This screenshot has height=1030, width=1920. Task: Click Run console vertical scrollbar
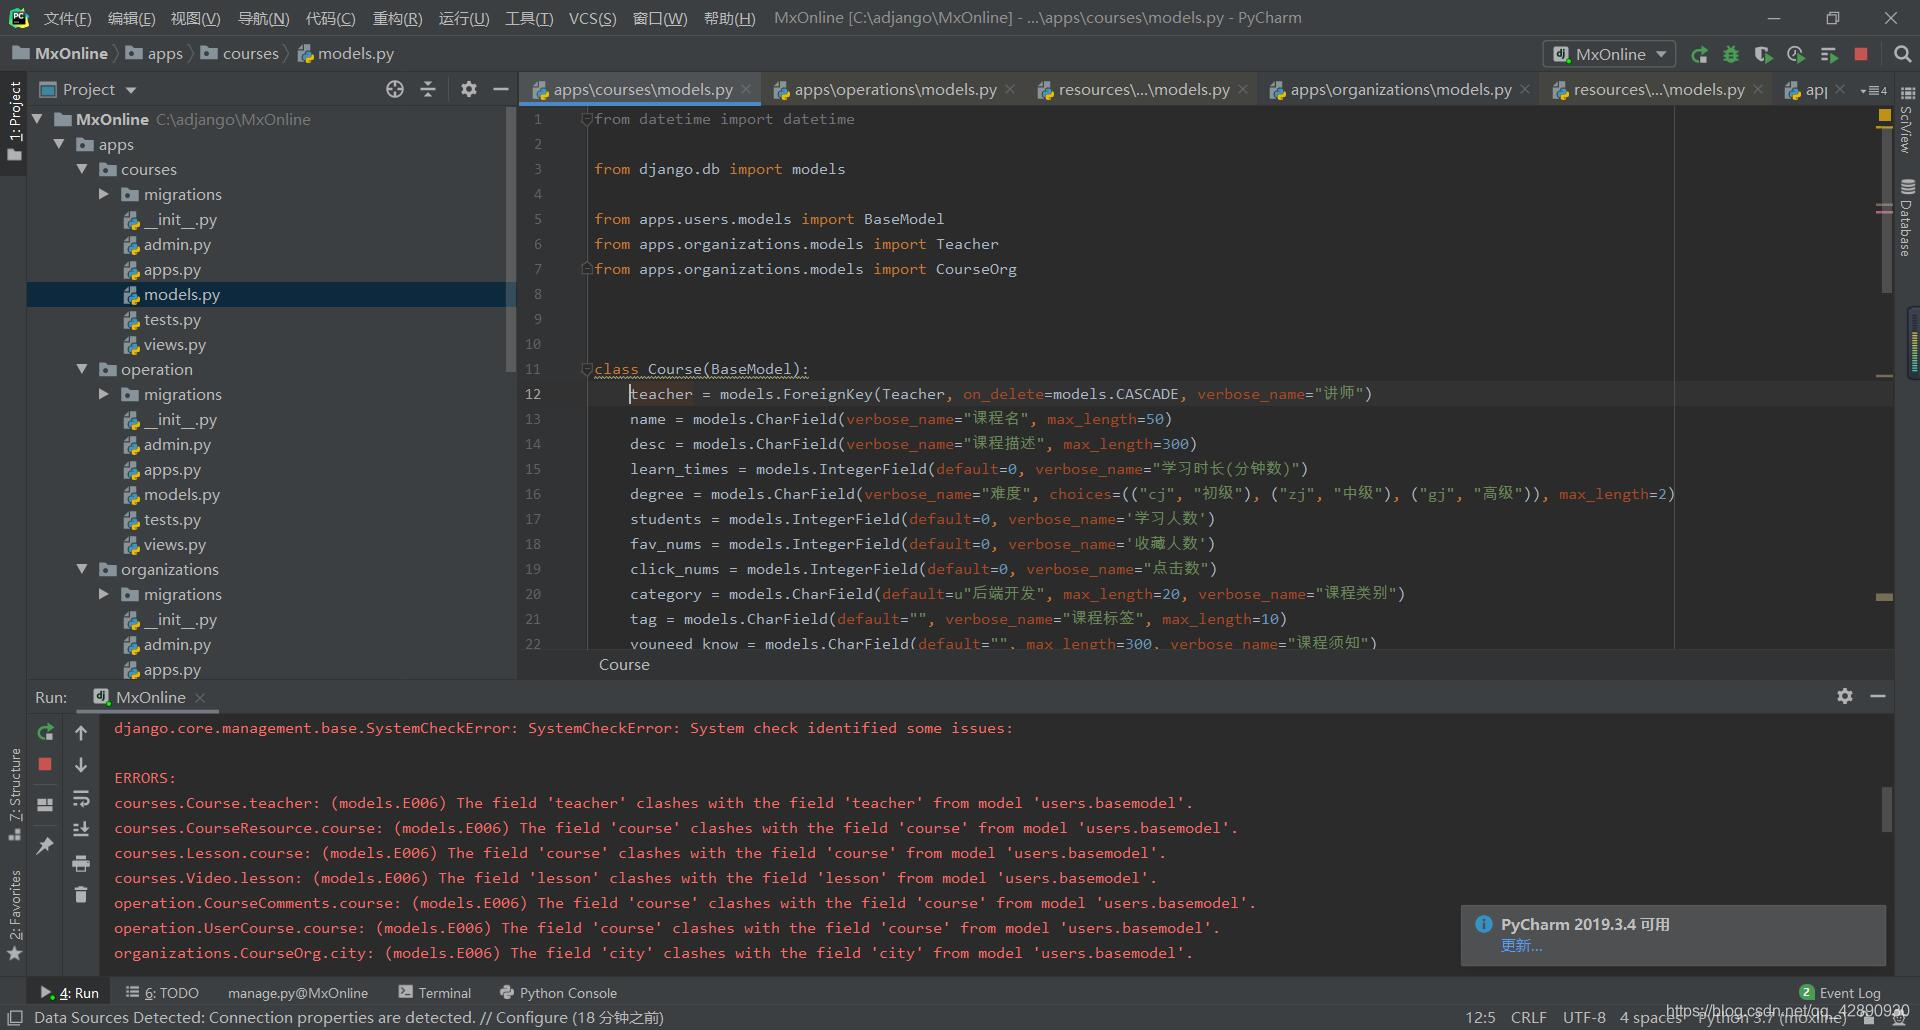tap(1887, 809)
